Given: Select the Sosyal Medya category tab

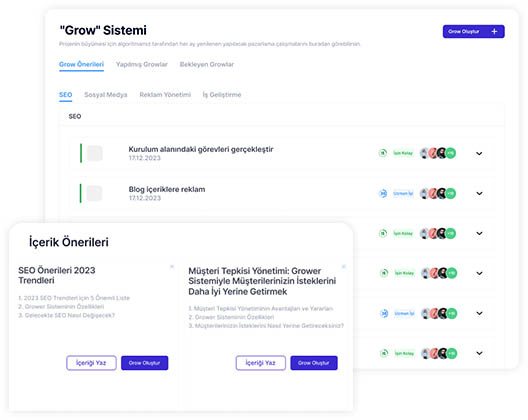Looking at the screenshot, I should [106, 95].
